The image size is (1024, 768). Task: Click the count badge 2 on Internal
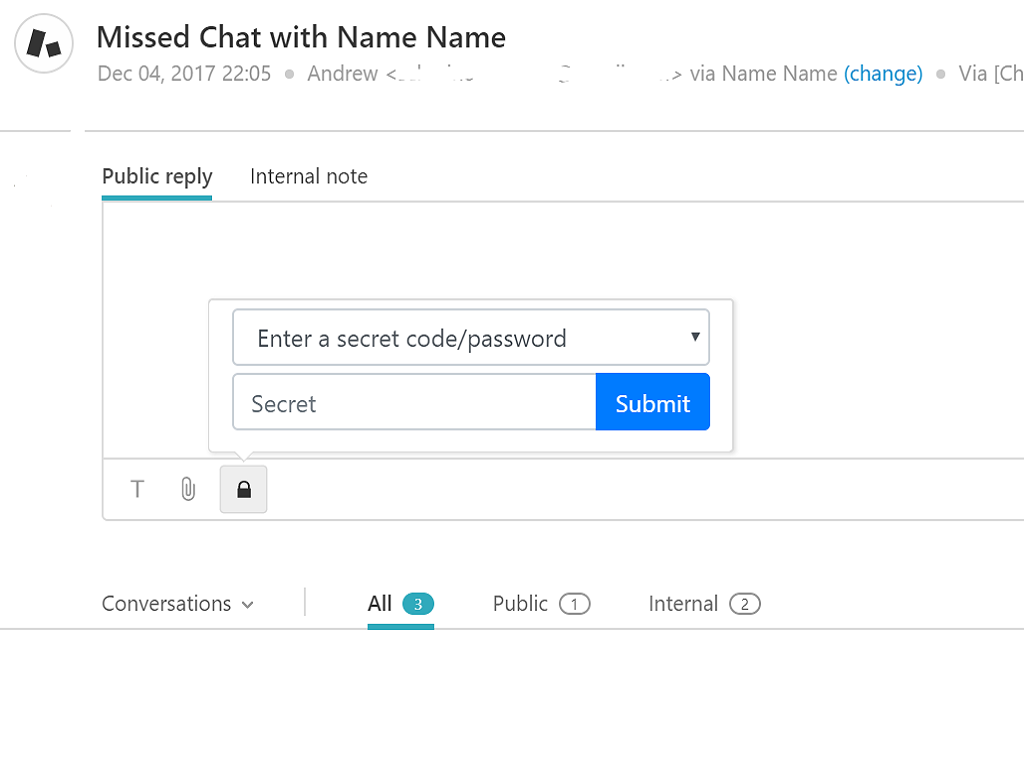(x=745, y=604)
